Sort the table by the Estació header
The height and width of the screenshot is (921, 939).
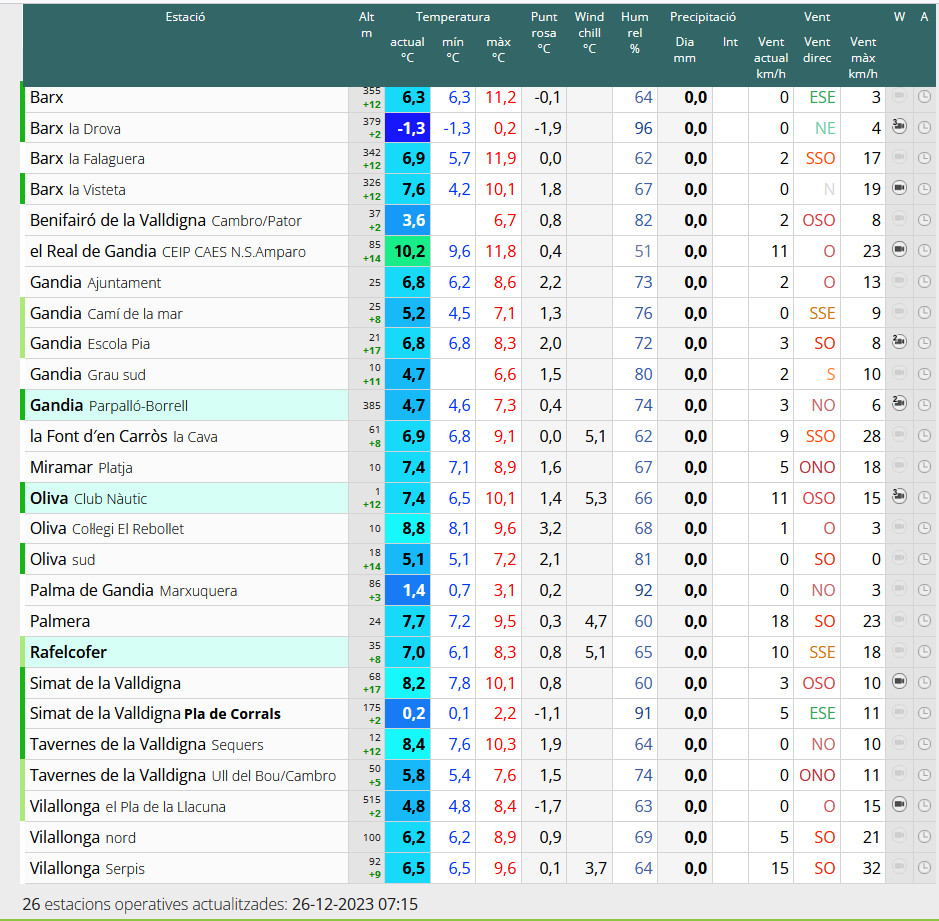[x=185, y=17]
